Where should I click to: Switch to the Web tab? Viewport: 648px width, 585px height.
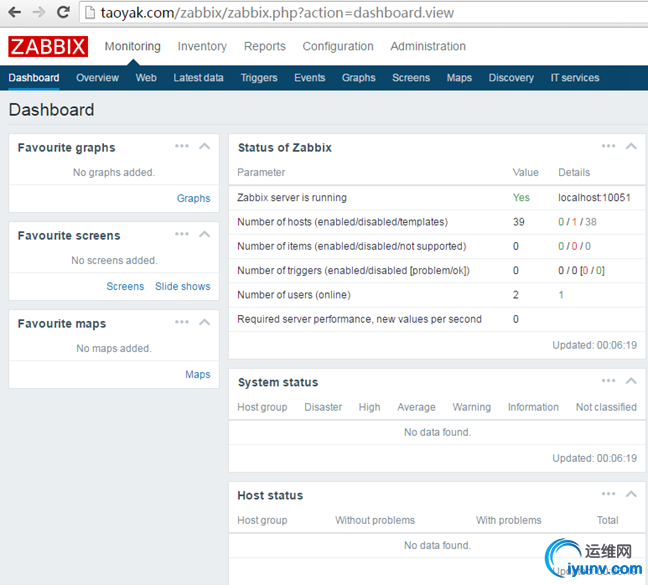(146, 78)
